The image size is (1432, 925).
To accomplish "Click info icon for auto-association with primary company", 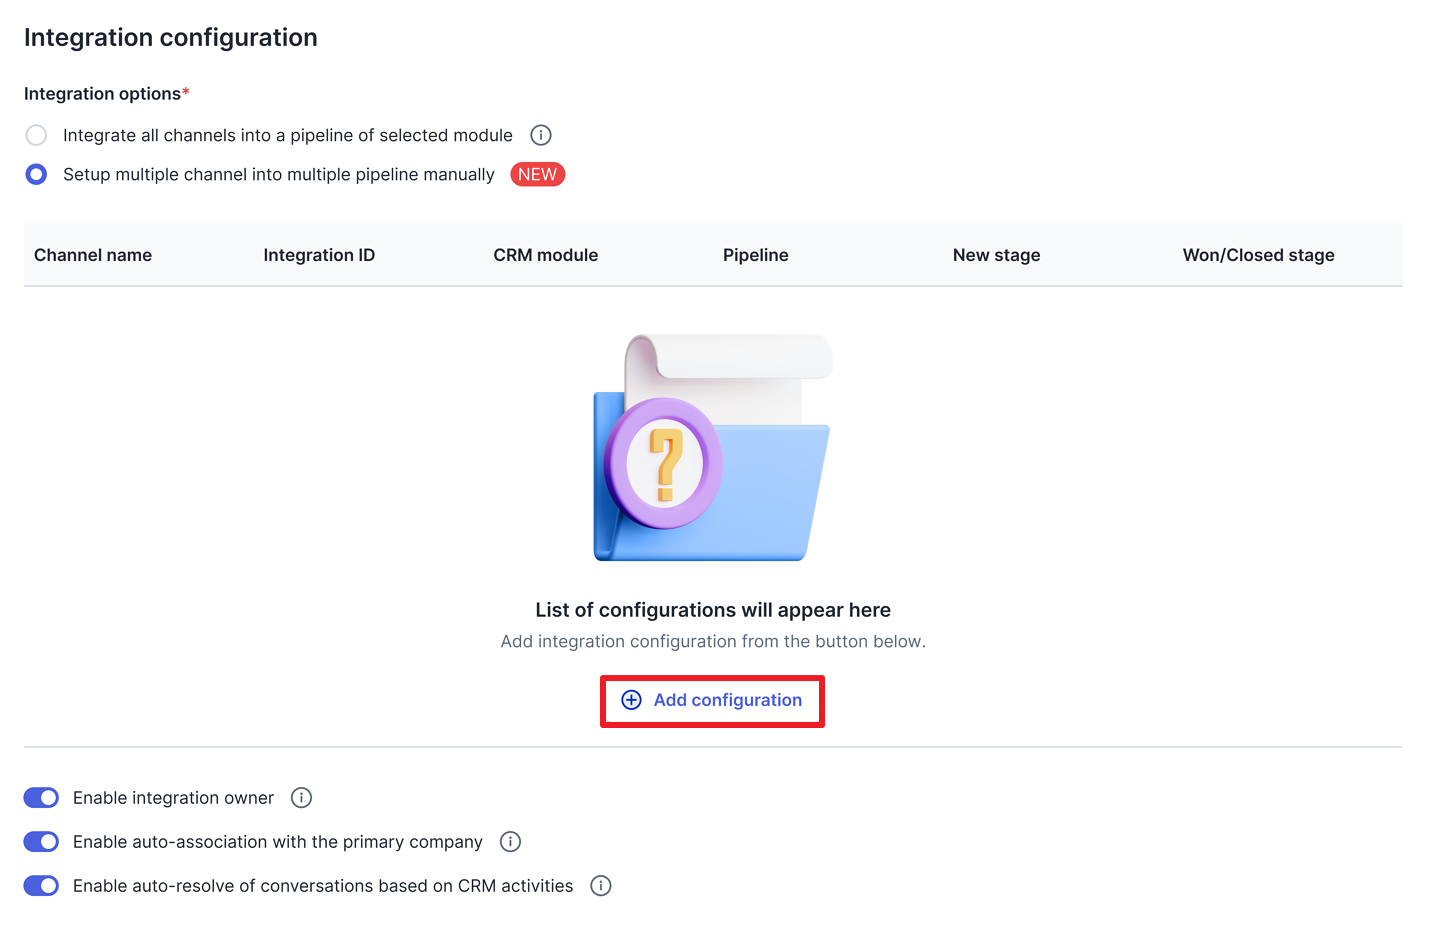I will (510, 841).
